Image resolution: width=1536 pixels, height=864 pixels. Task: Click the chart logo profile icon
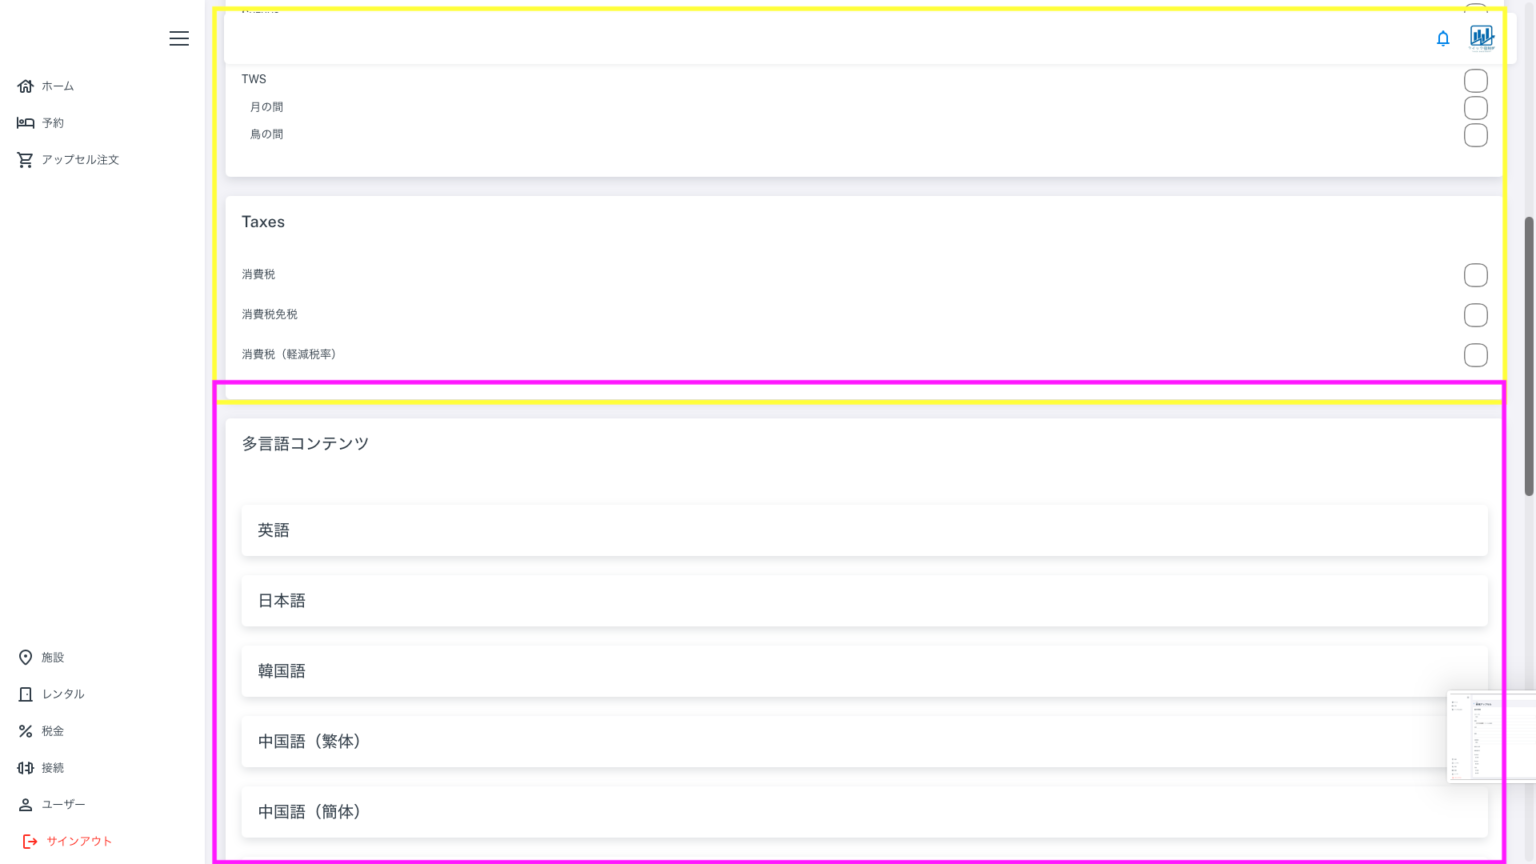1481,38
